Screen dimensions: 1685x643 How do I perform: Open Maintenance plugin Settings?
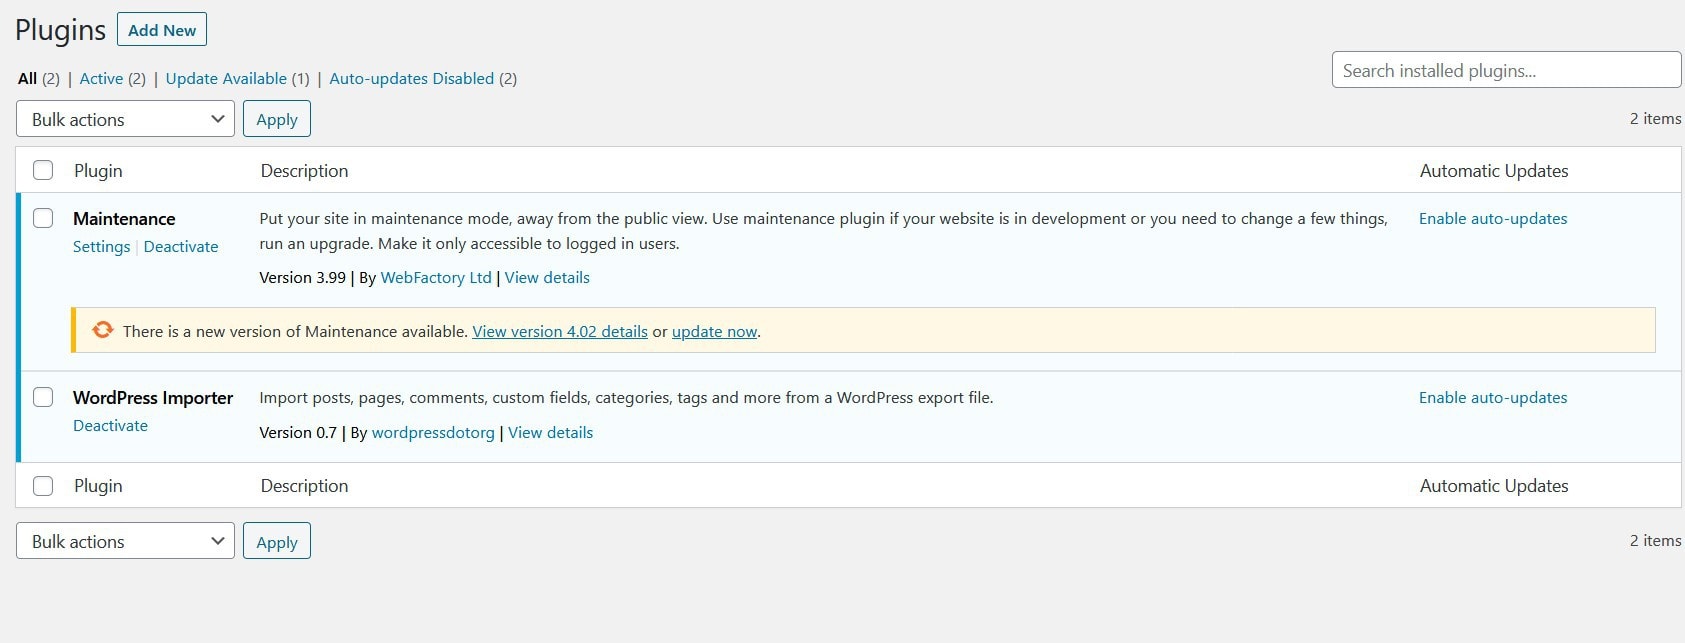[x=101, y=246]
